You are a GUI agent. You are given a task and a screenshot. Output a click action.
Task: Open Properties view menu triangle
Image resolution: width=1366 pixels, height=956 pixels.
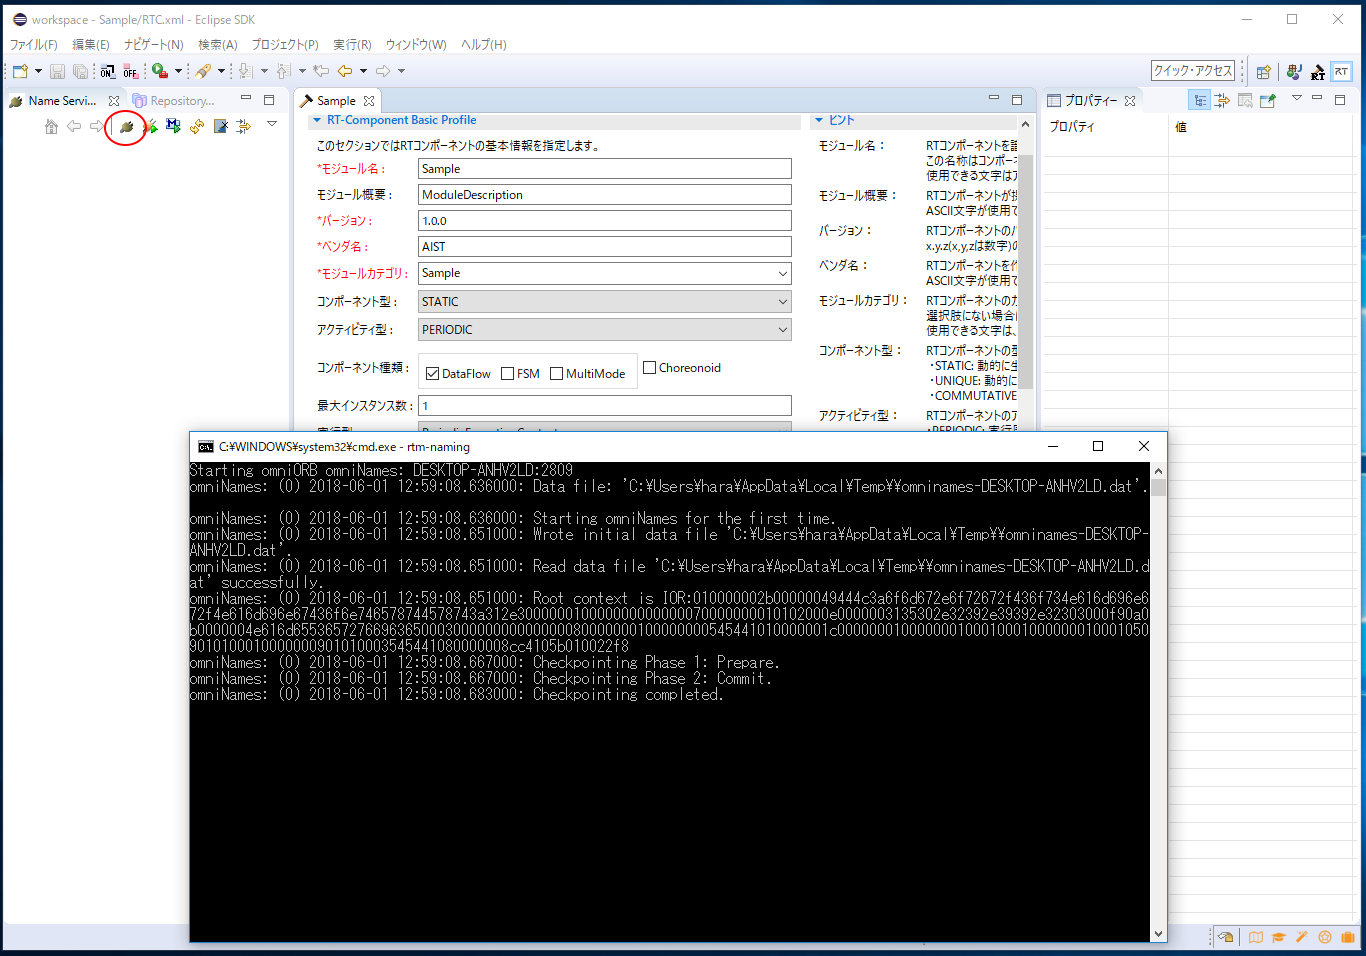[1296, 98]
